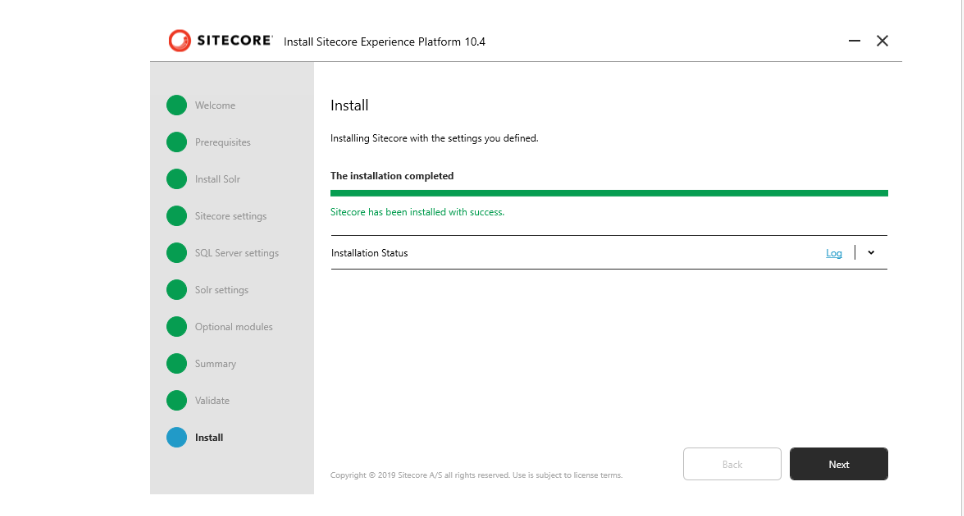The height and width of the screenshot is (516, 964).
Task: Click the green Install Solr step circle
Action: point(176,179)
